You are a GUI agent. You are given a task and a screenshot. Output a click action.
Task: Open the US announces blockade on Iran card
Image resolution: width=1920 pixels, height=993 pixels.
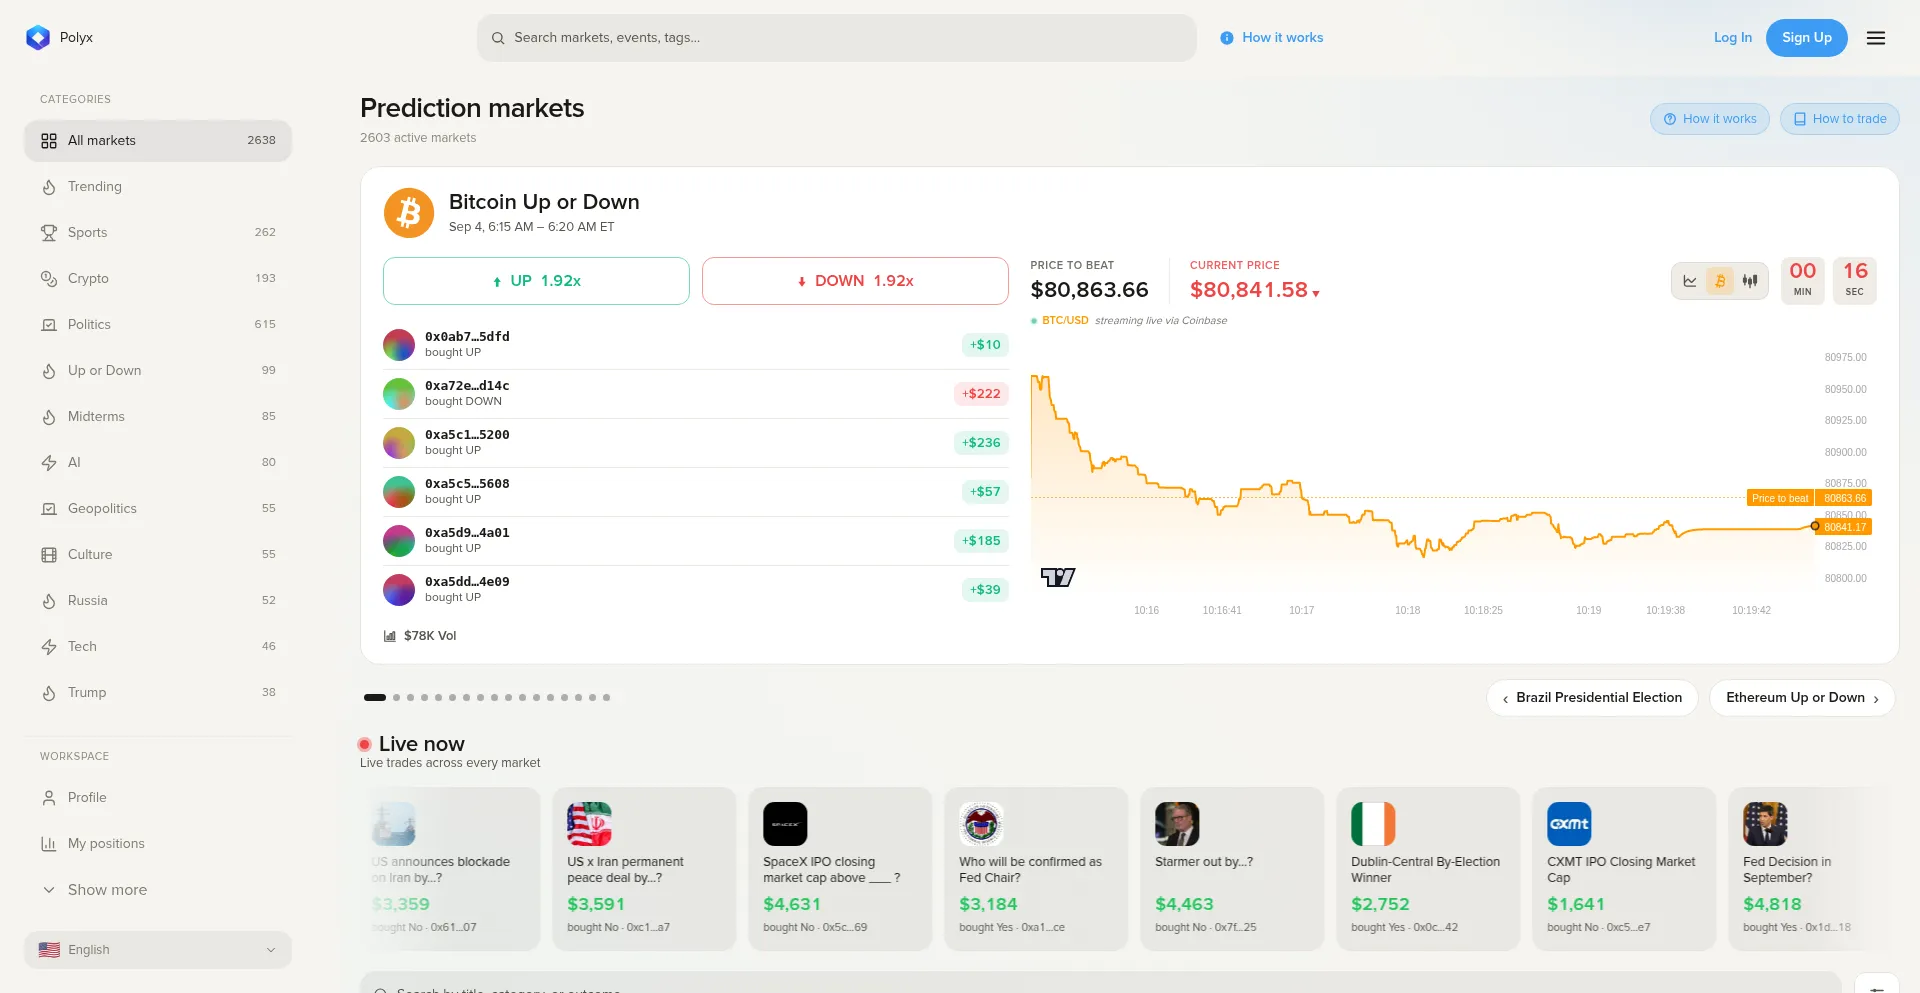point(450,868)
